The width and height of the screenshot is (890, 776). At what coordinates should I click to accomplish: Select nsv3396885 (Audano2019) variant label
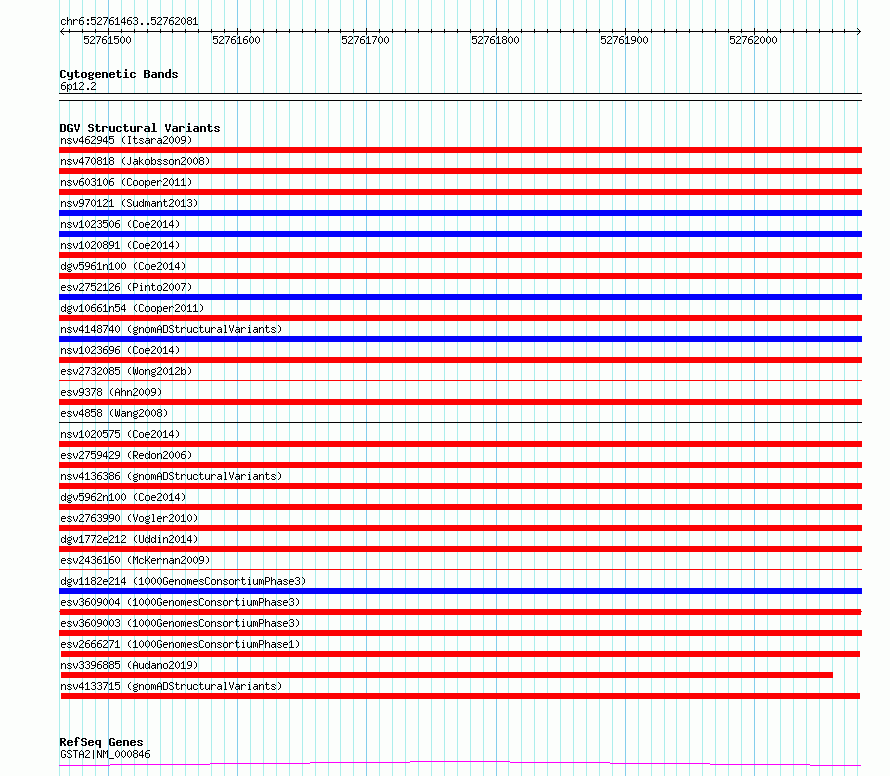[x=129, y=665]
